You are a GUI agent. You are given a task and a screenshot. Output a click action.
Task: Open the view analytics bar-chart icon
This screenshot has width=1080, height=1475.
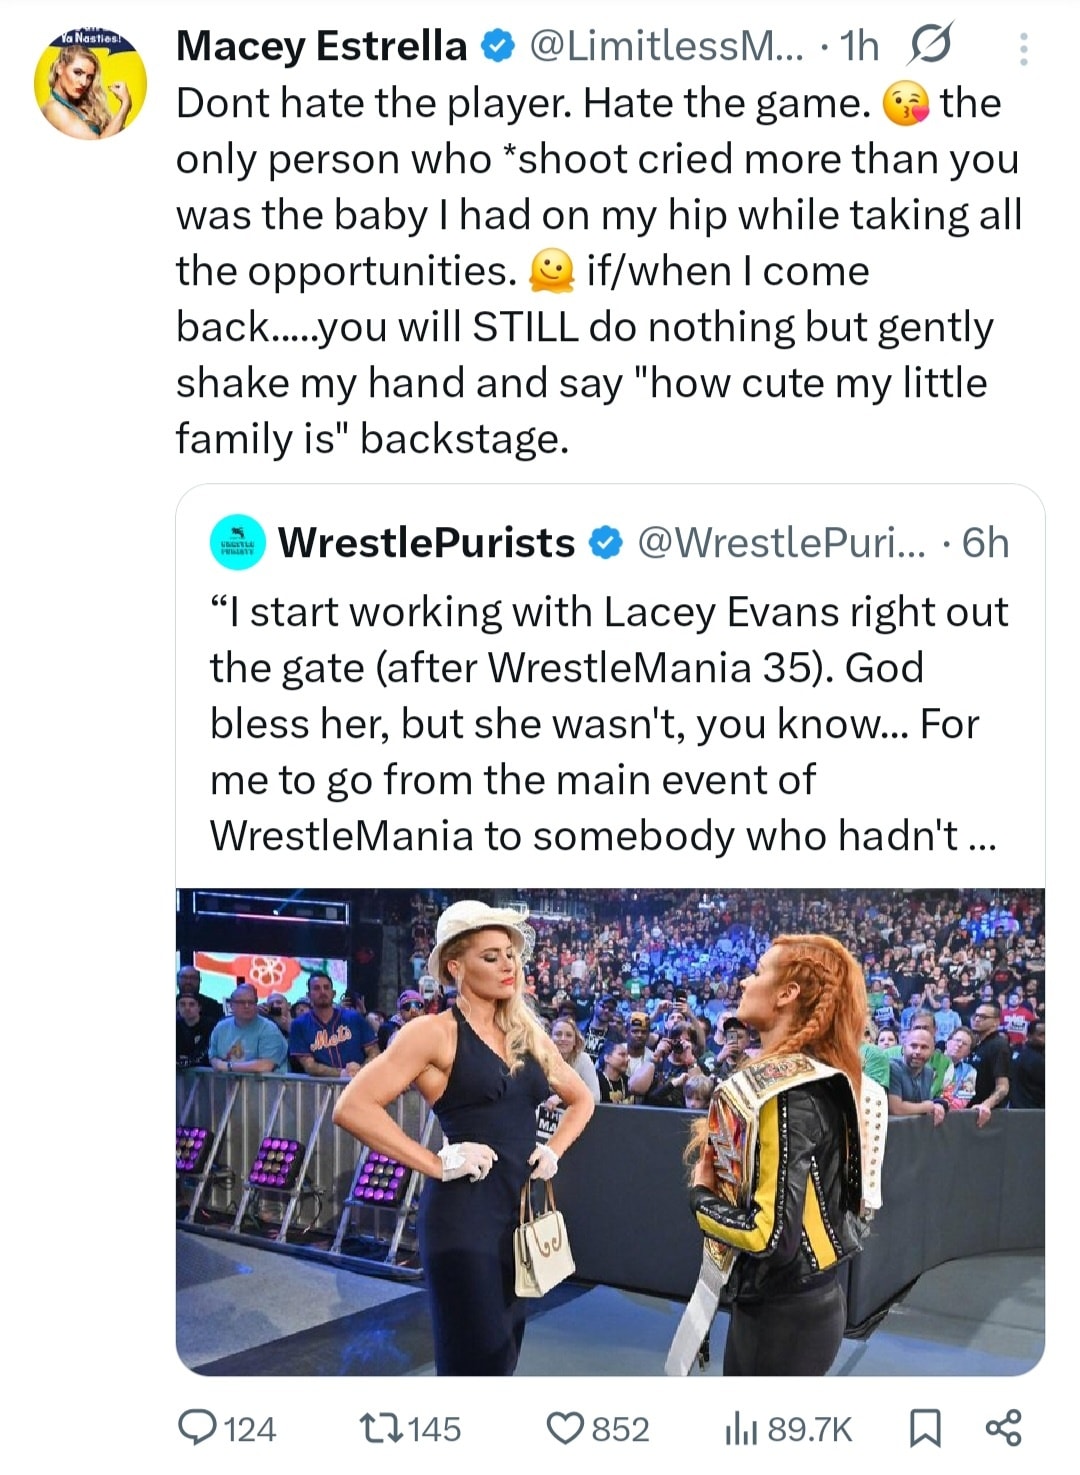(738, 1429)
